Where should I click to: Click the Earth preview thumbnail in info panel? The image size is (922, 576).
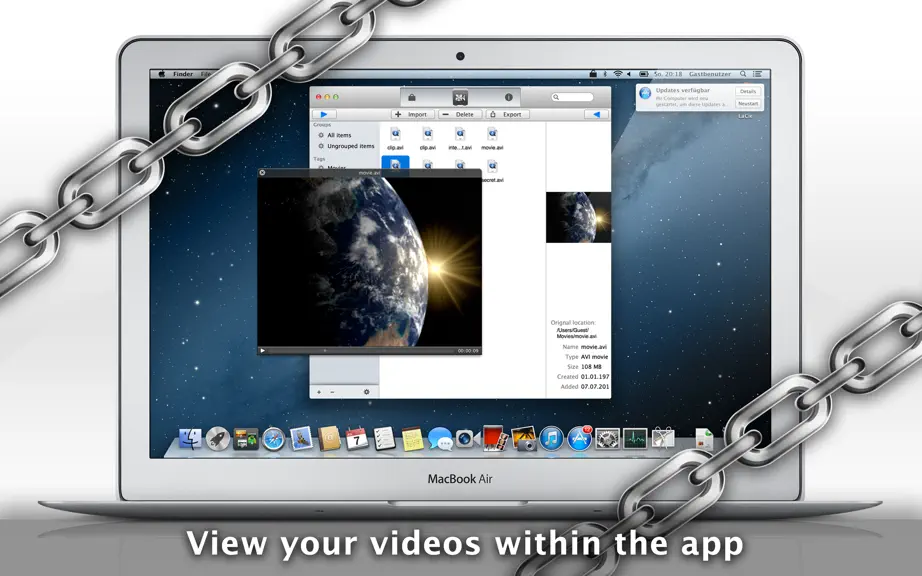[x=578, y=217]
